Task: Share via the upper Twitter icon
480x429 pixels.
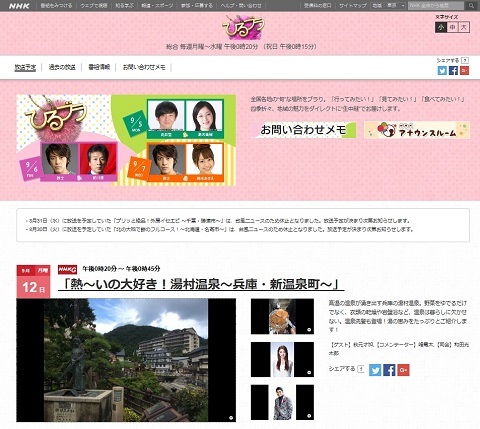Action: click(x=442, y=70)
